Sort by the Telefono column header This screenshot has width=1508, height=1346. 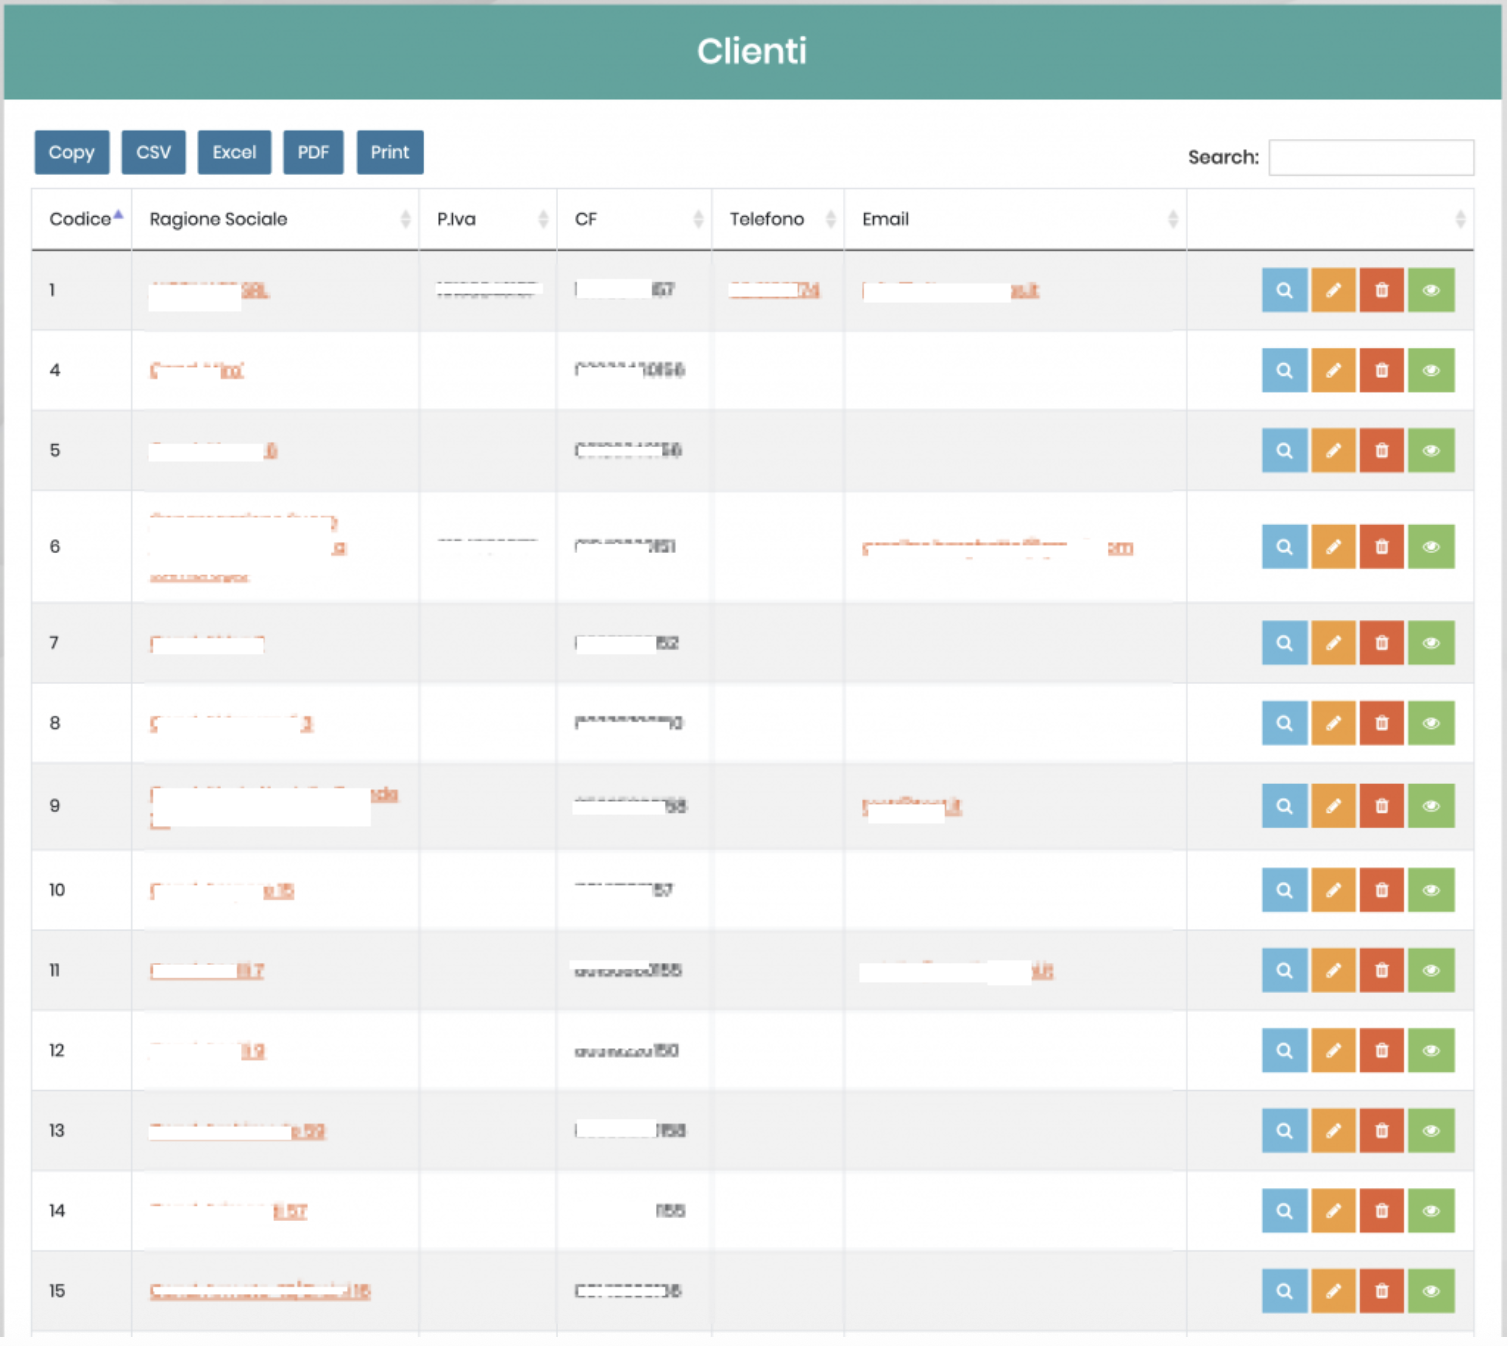766,219
